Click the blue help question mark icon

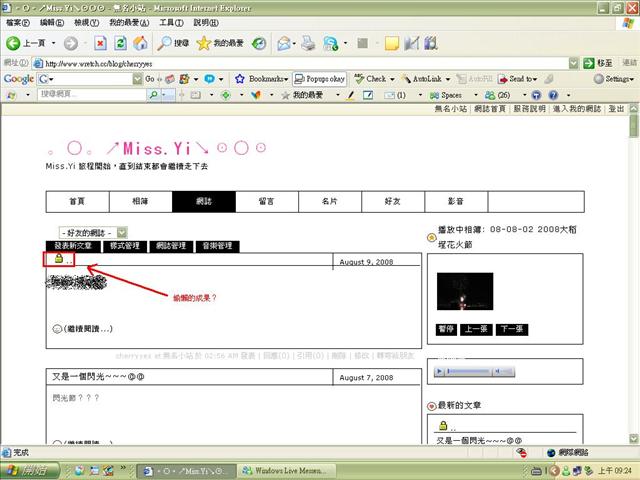[553, 95]
